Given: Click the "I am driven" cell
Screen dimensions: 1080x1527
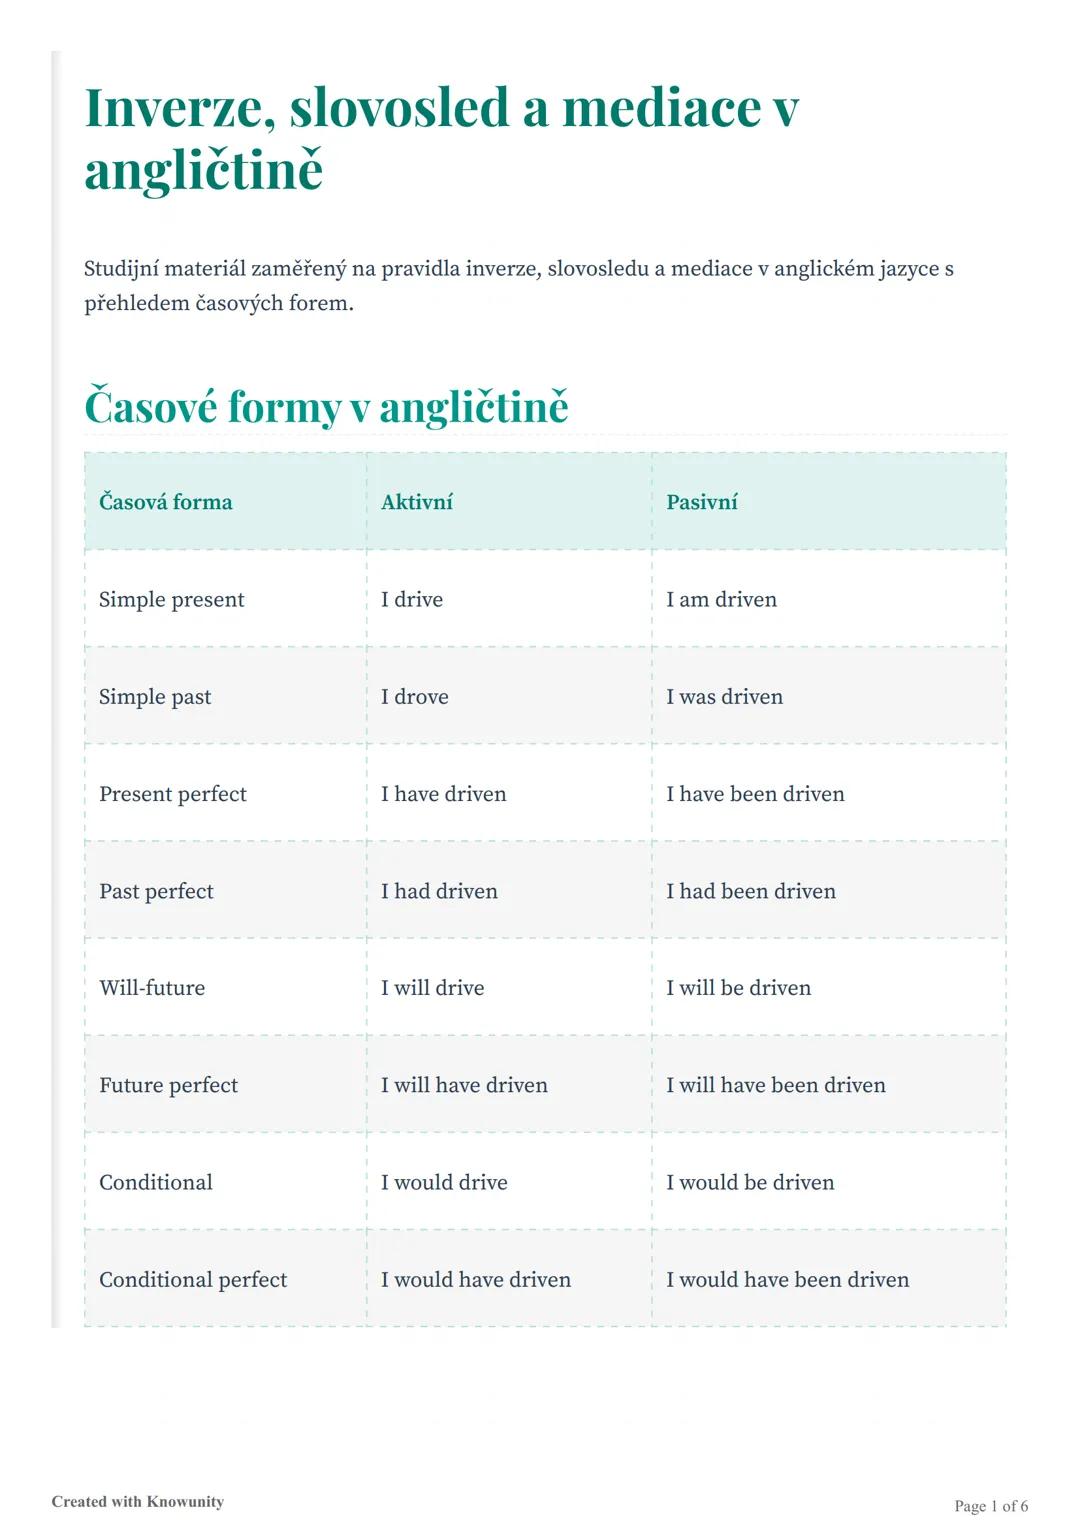Looking at the screenshot, I should (x=721, y=599).
